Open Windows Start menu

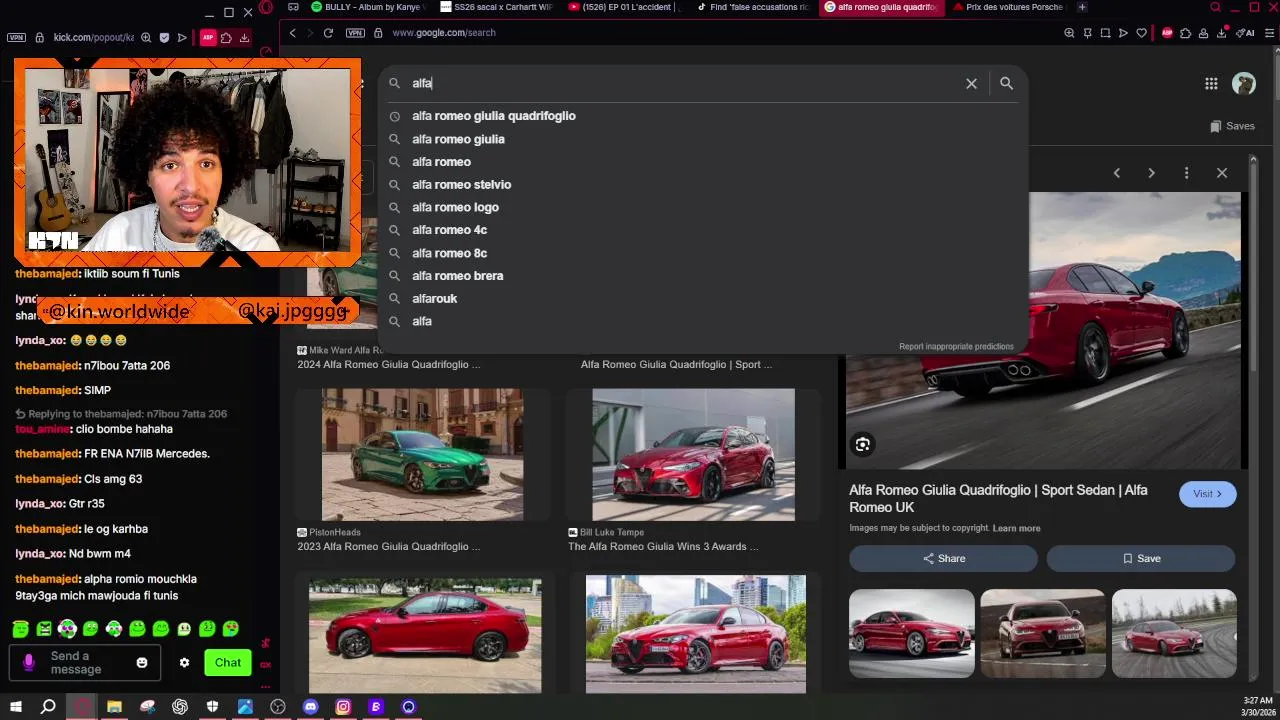pyautogui.click(x=15, y=707)
